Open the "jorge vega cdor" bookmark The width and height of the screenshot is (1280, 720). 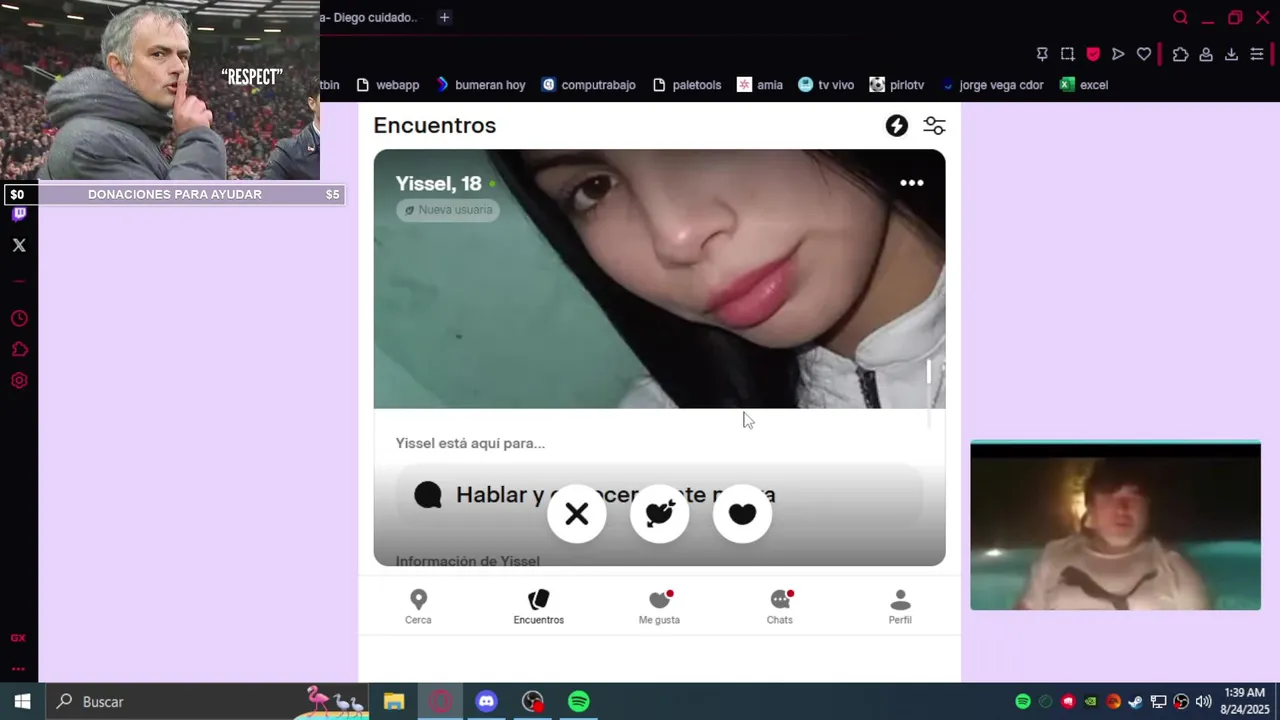[992, 85]
